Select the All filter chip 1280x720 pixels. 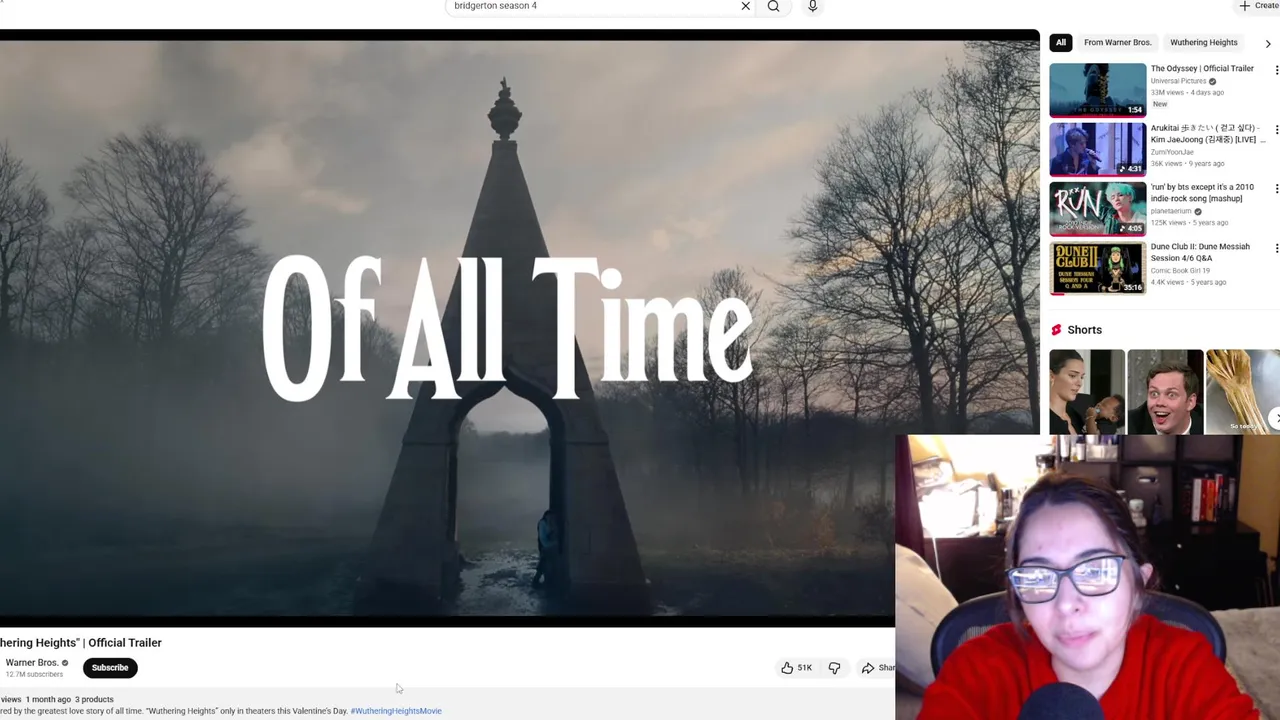coord(1060,42)
